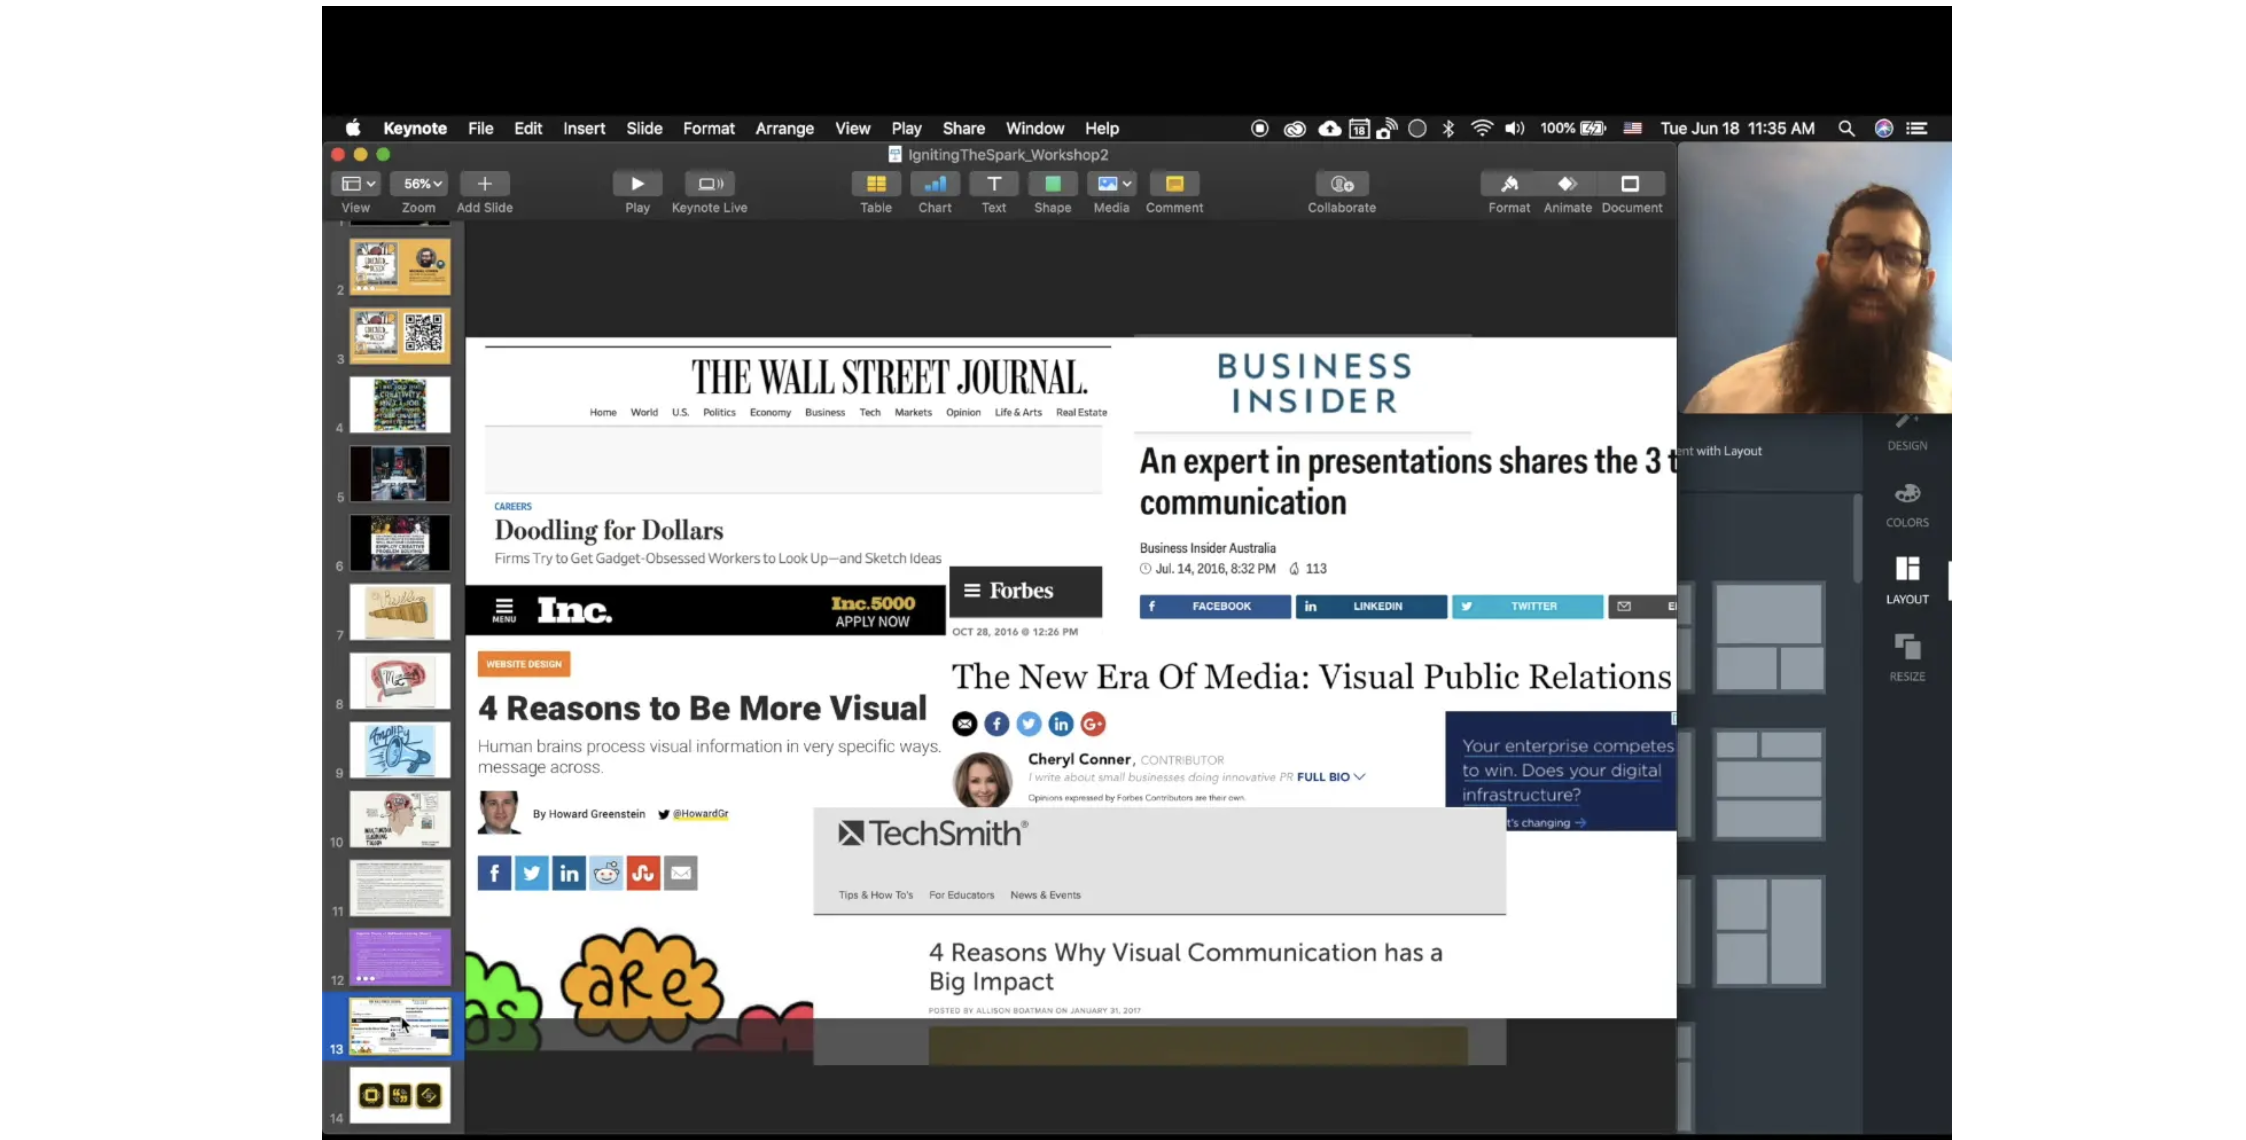
Task: Open the Help menu
Action: 1102,128
